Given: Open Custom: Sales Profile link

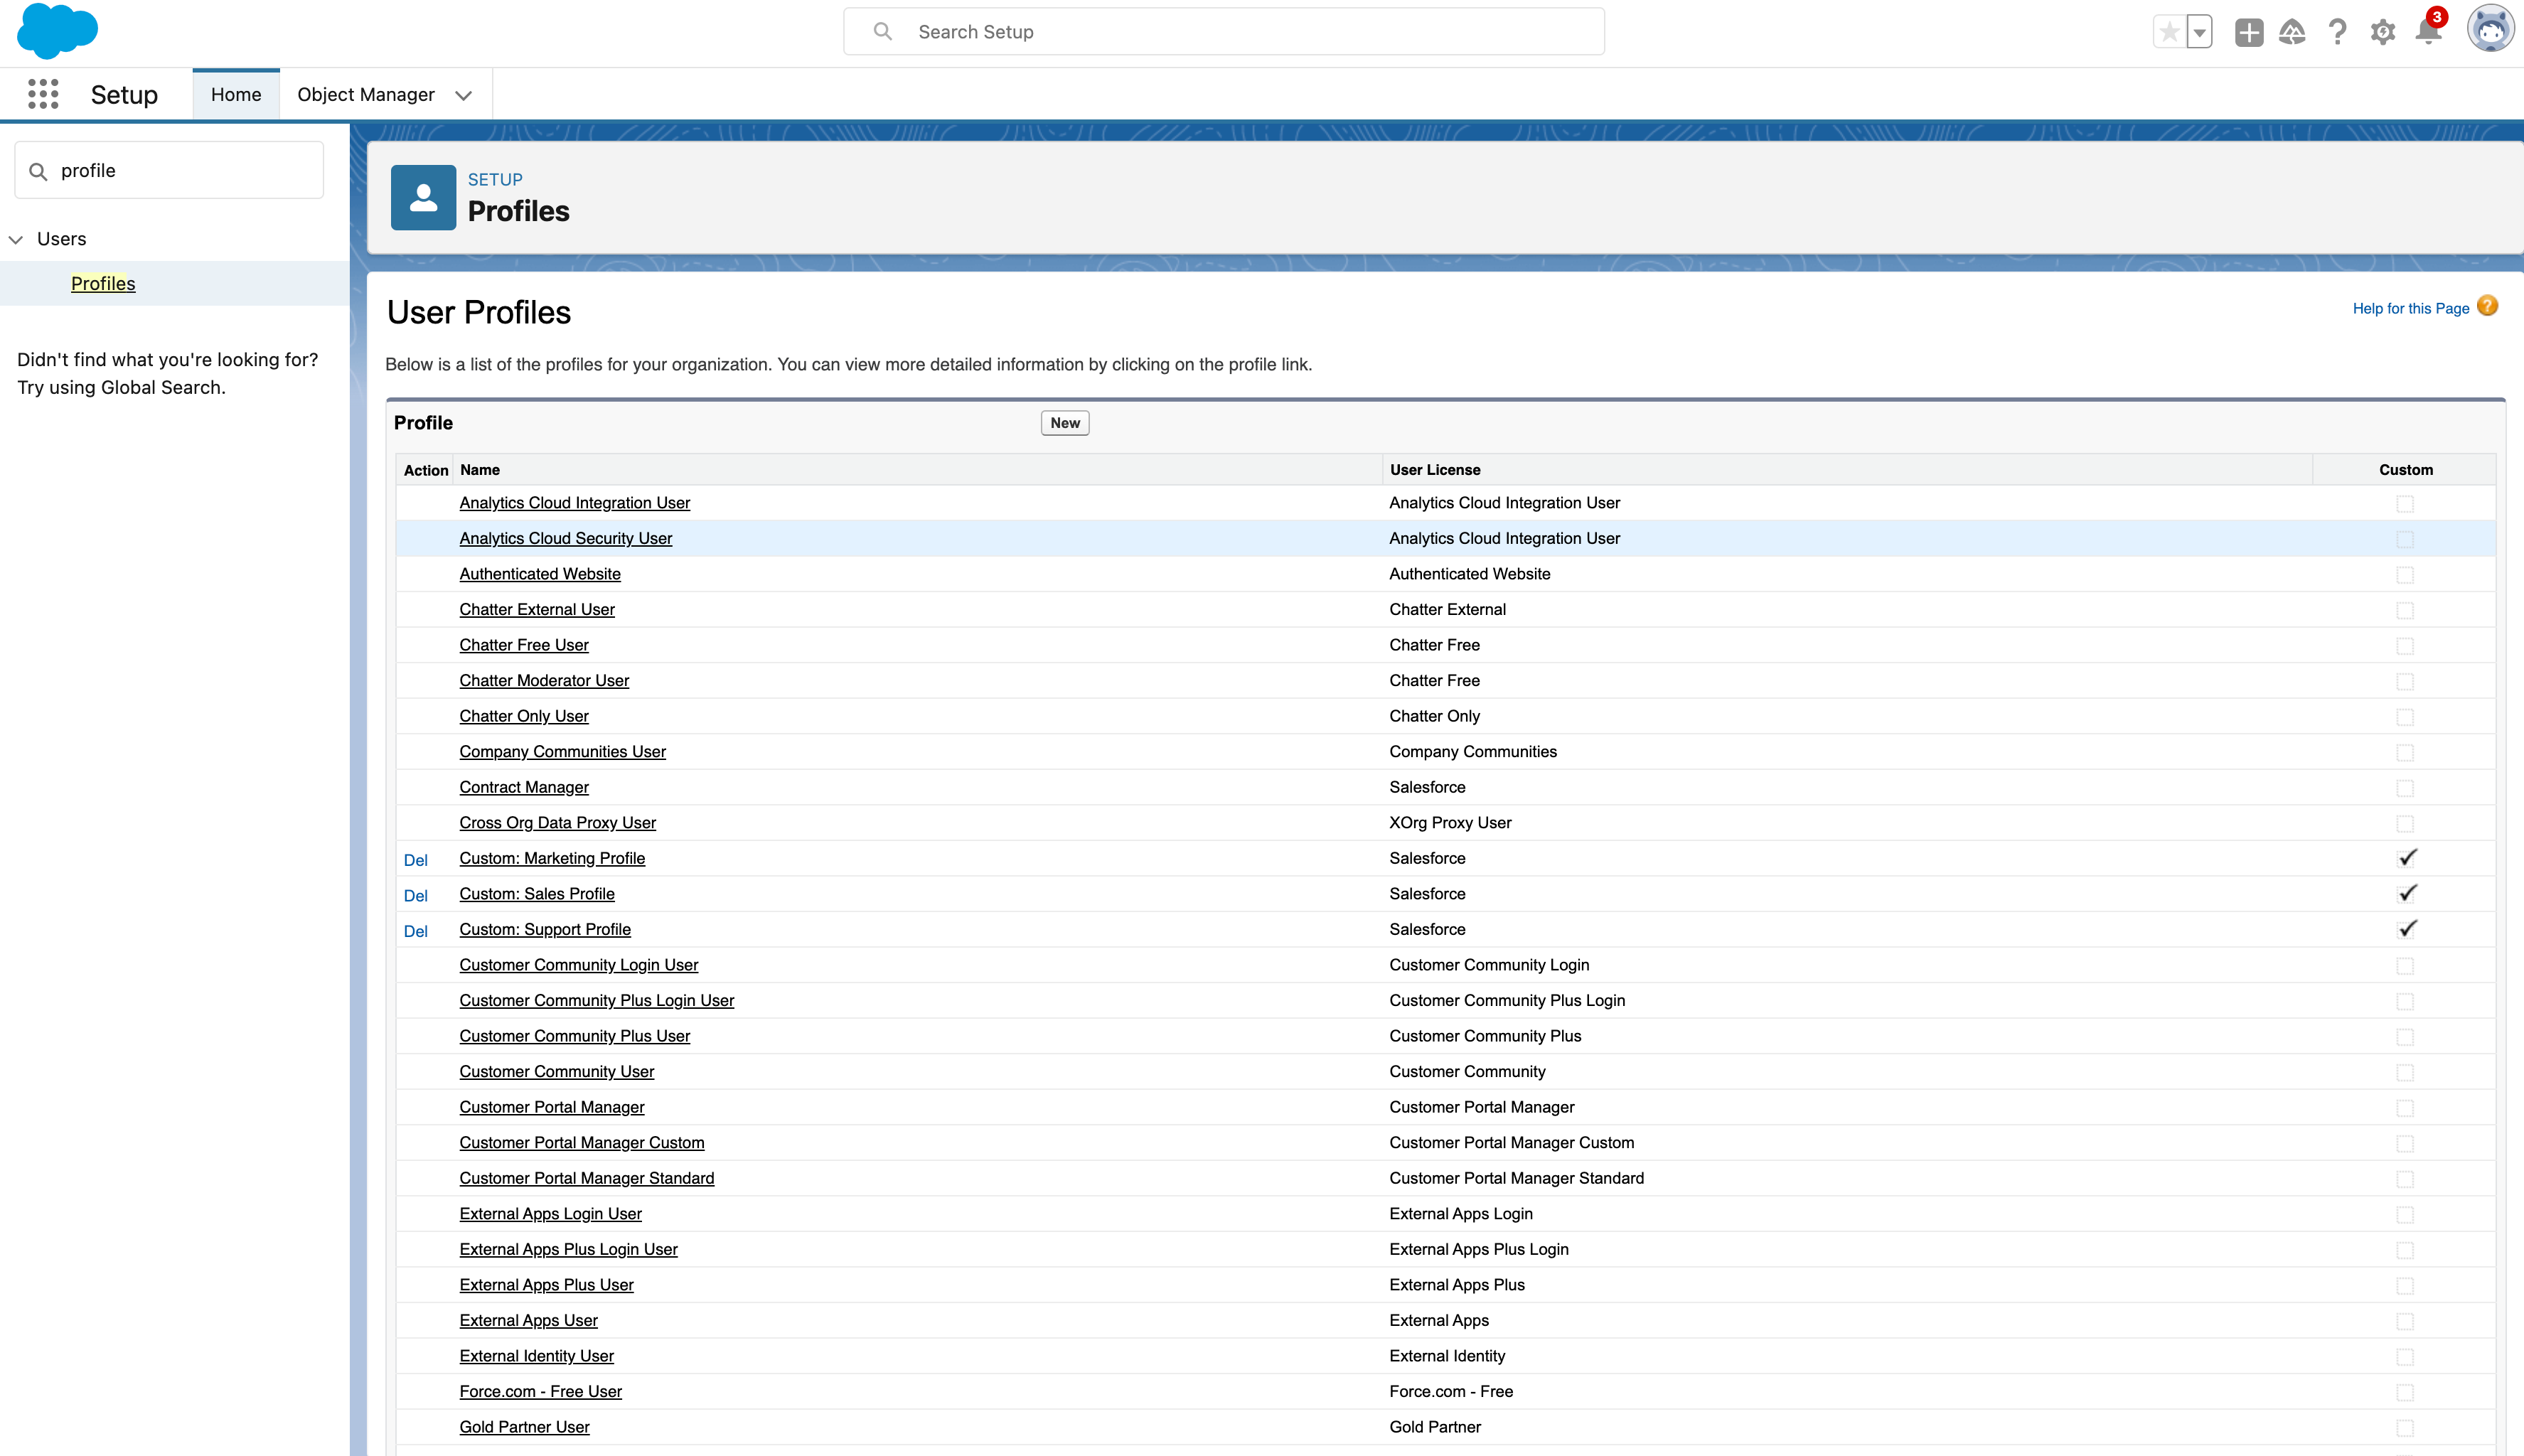Looking at the screenshot, I should pyautogui.click(x=537, y=894).
